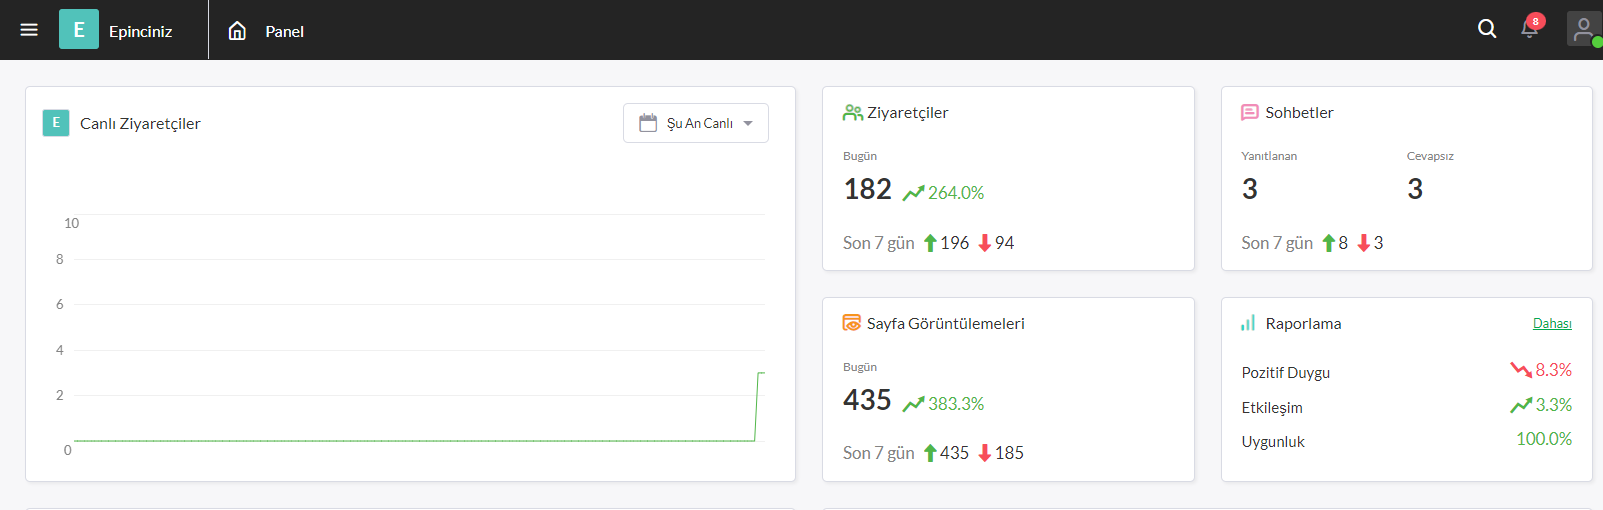
Task: Click the Sohbetler chat bubble icon
Action: [1250, 113]
